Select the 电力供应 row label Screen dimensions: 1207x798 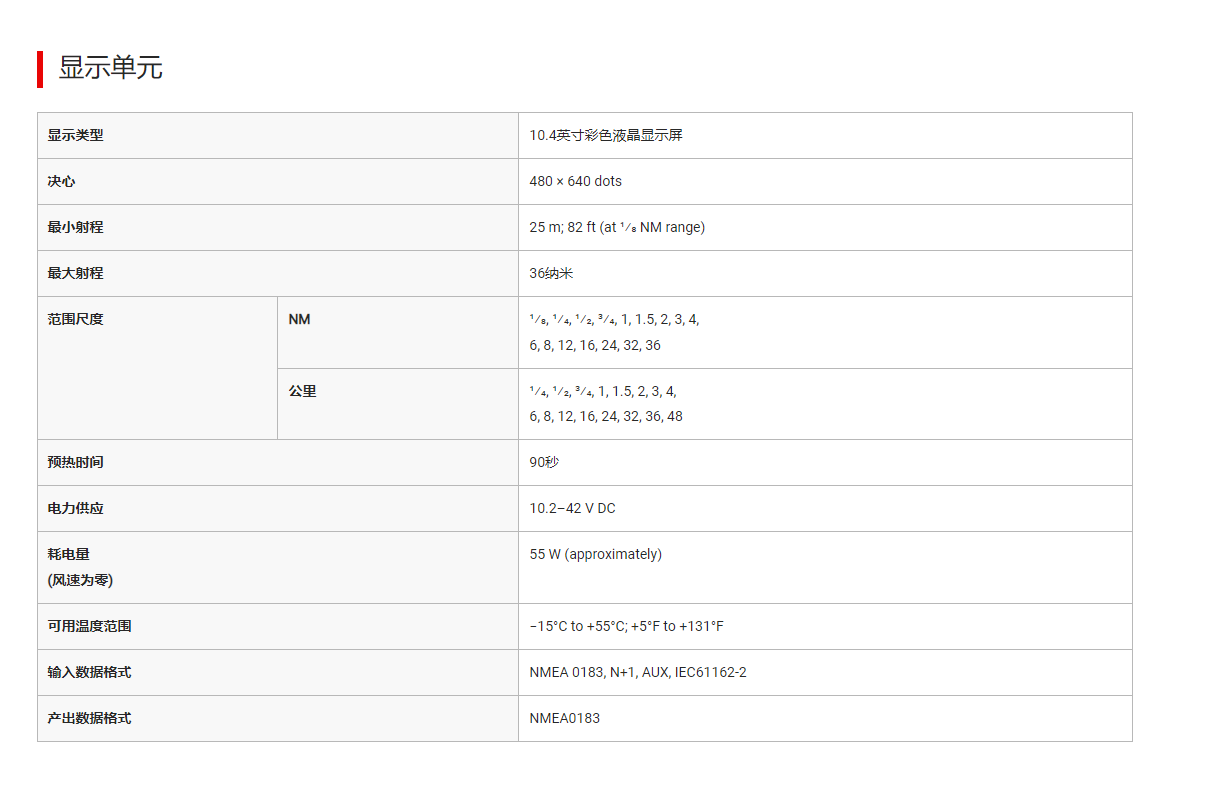coord(75,508)
